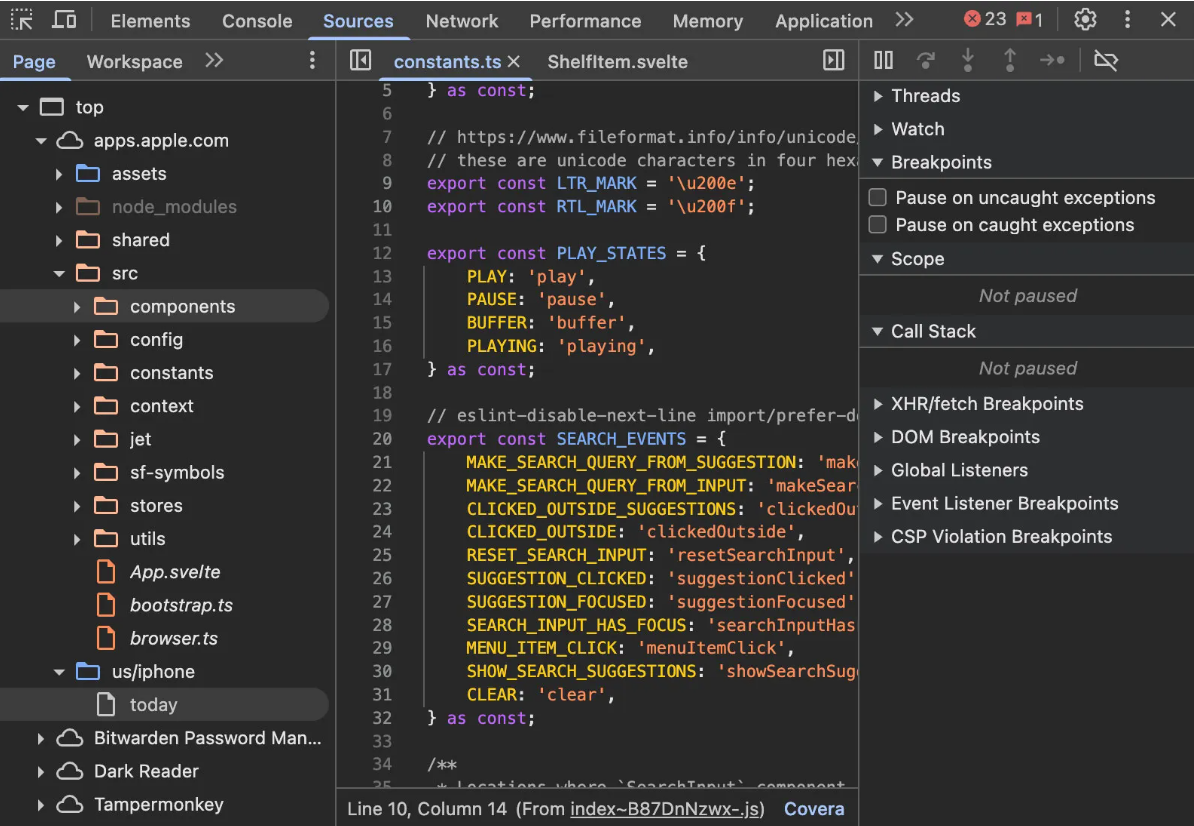The image size is (1194, 826).
Task: Click the Step into next function call icon
Action: pos(968,60)
